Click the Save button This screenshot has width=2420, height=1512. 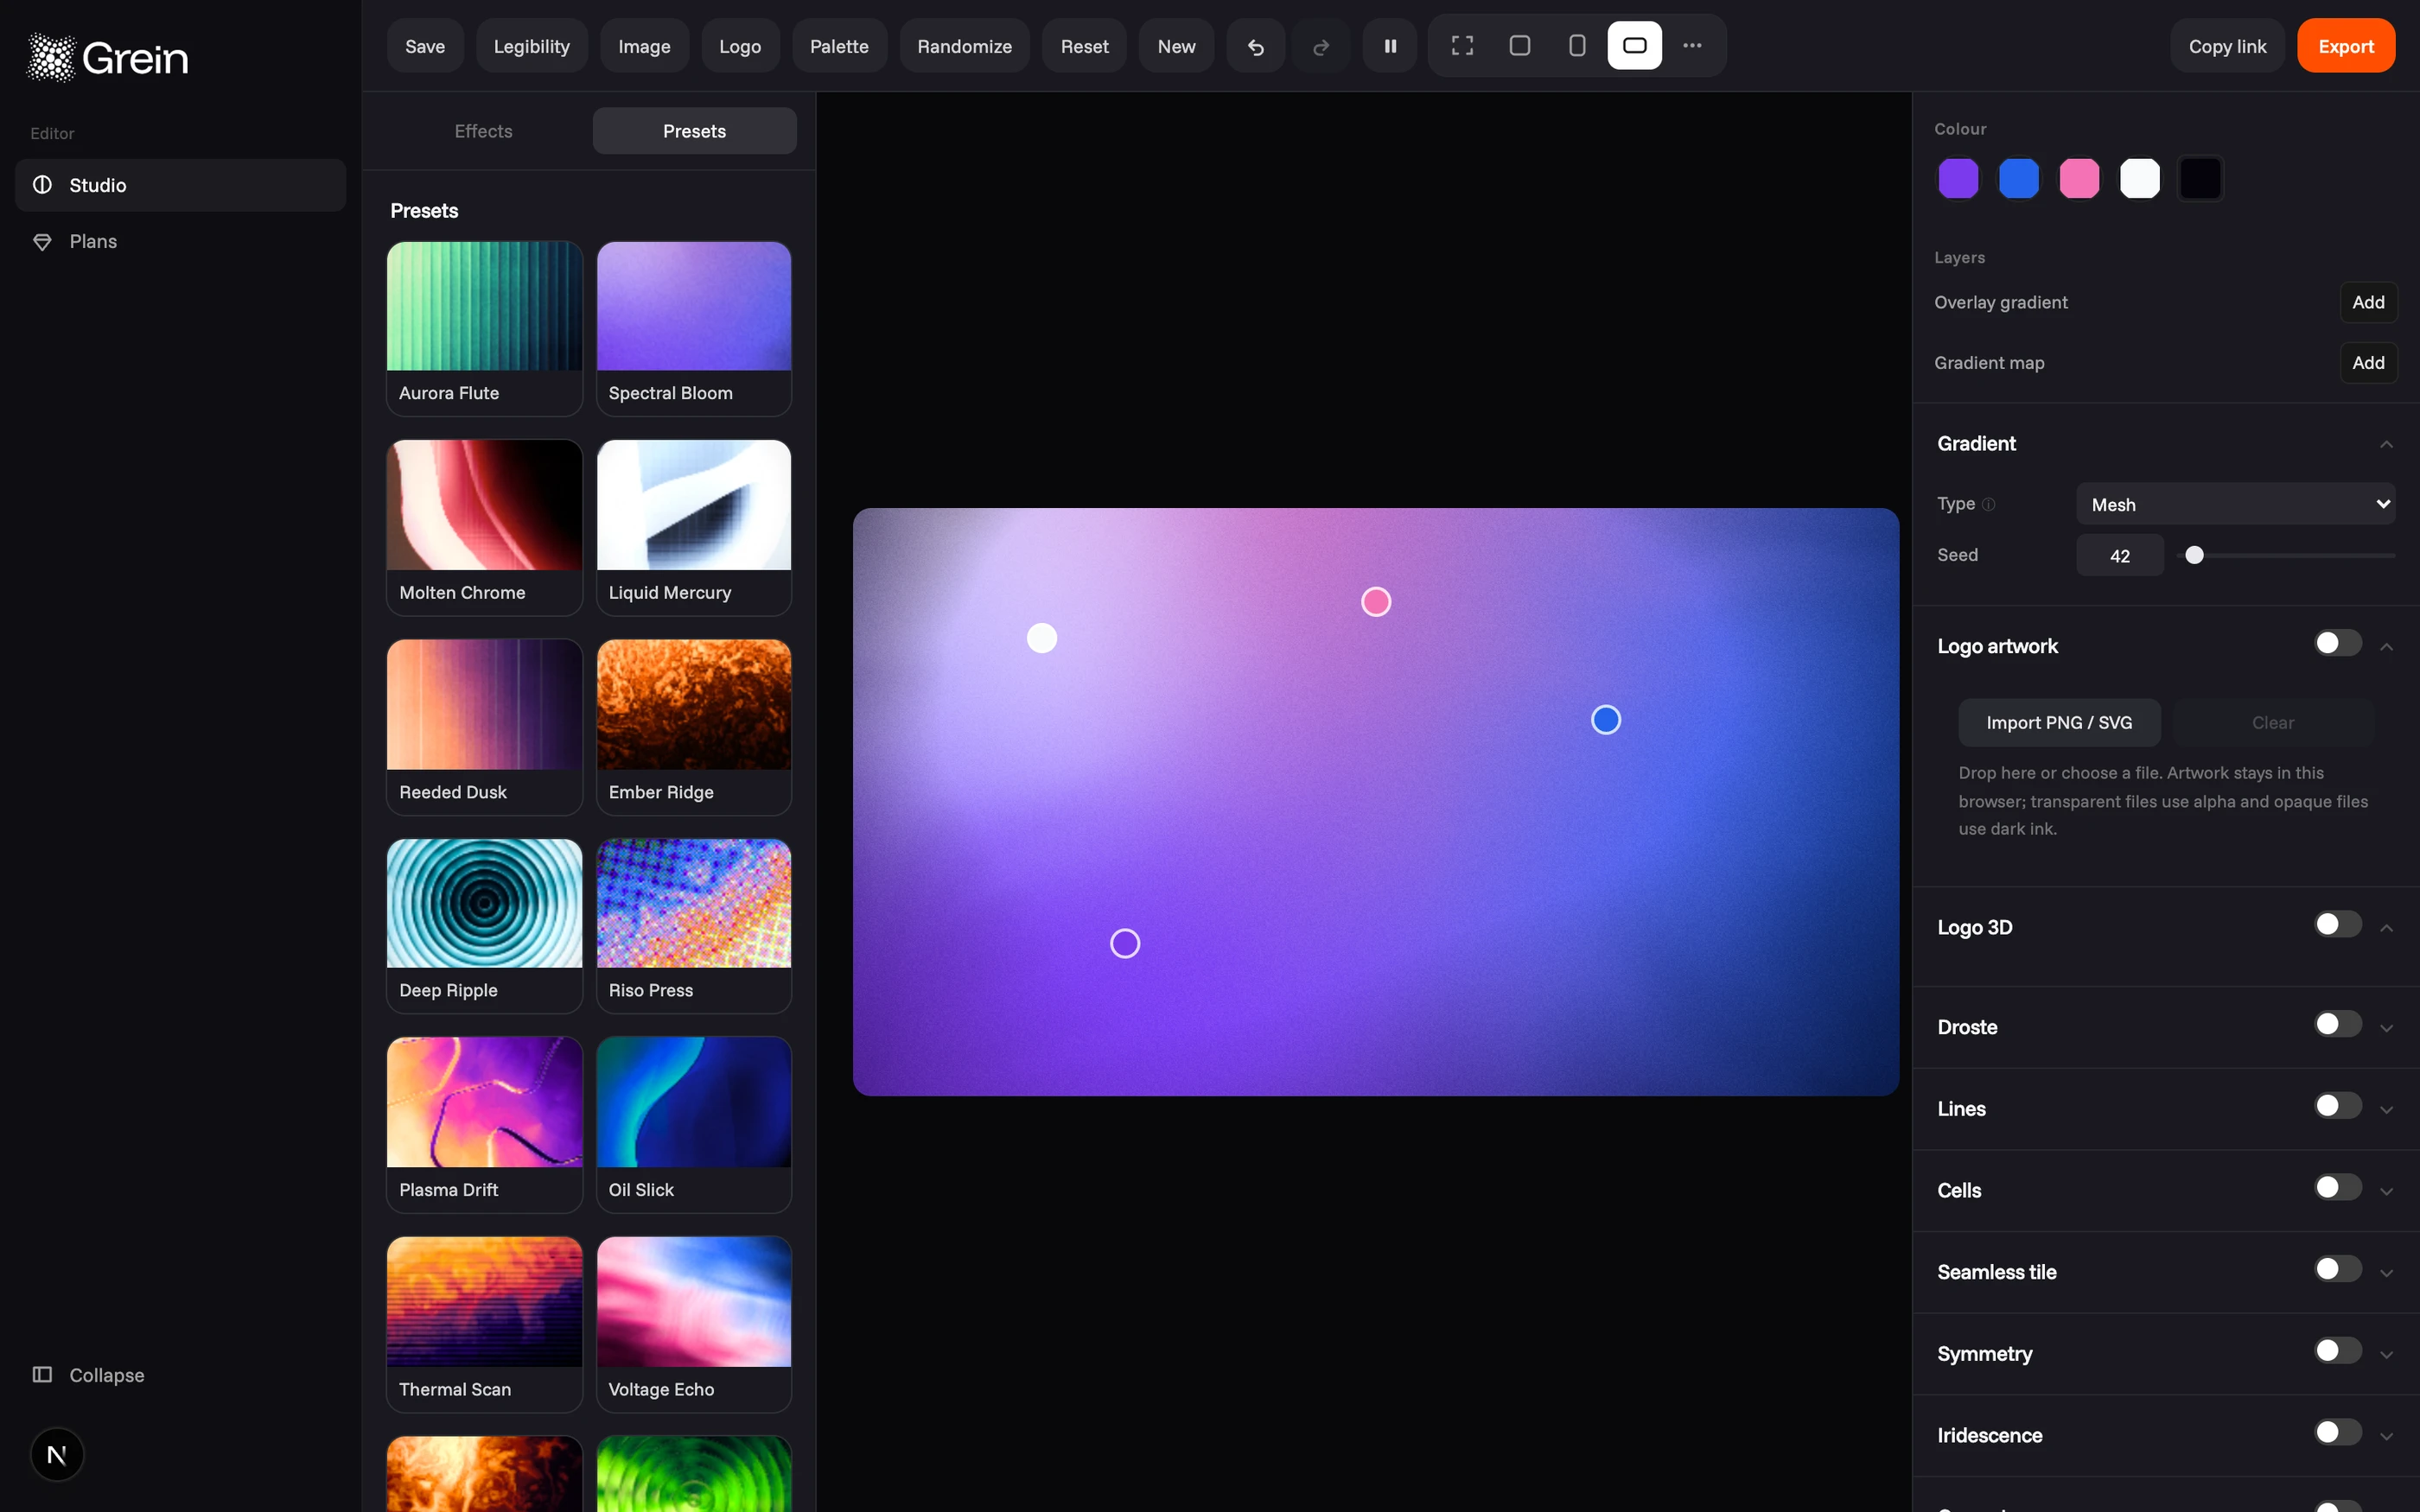click(x=425, y=46)
